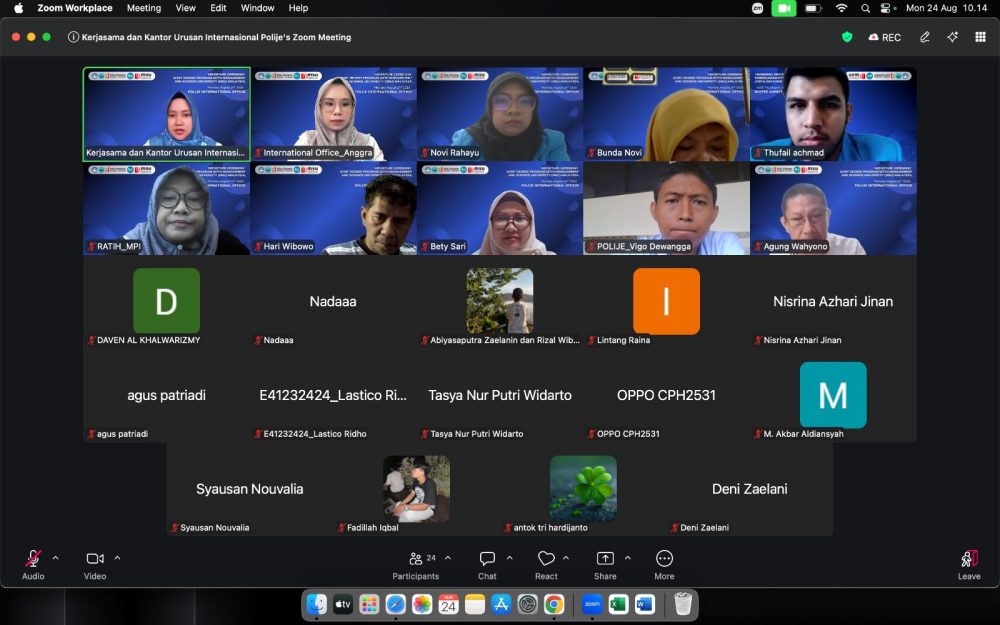
Task: Expand video options arrow beside Video
Action: [117, 558]
